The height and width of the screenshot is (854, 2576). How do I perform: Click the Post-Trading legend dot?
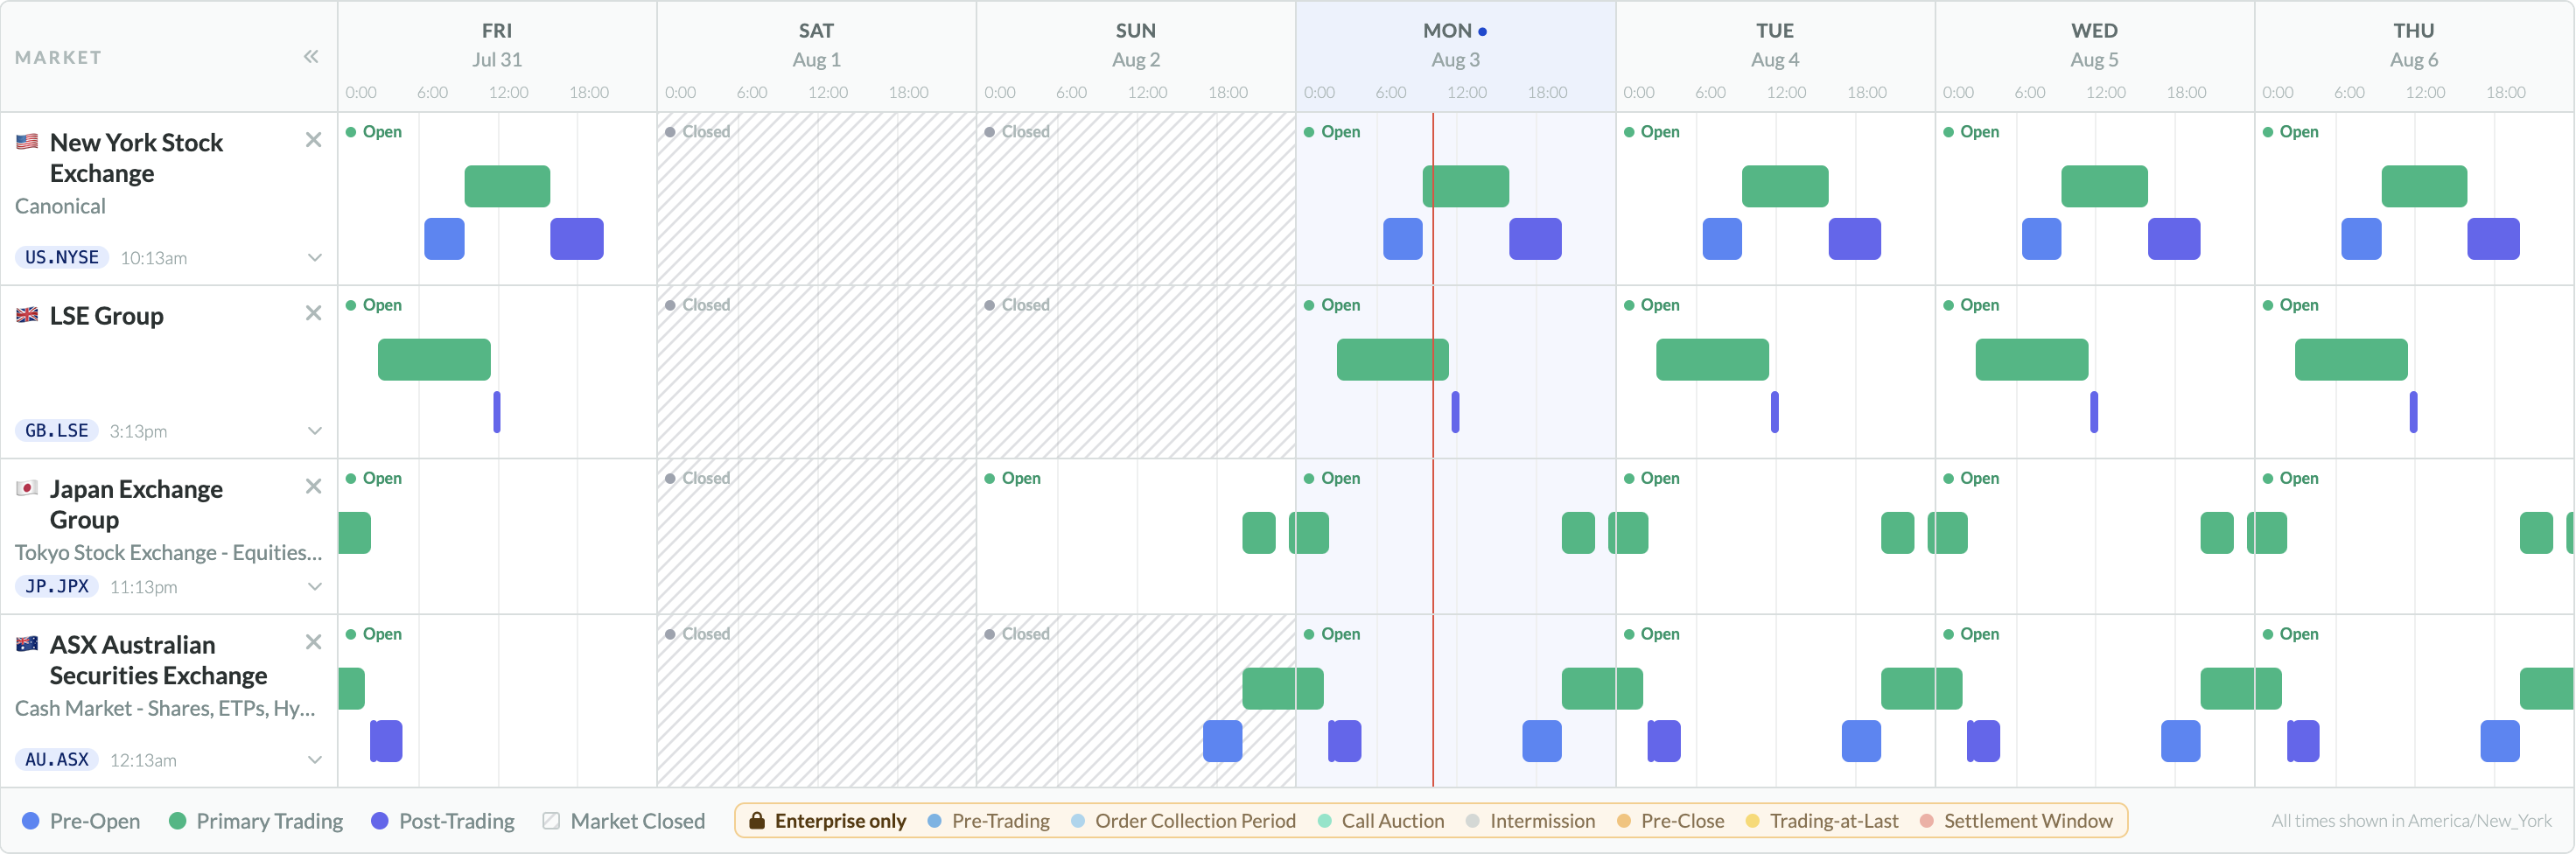click(380, 821)
